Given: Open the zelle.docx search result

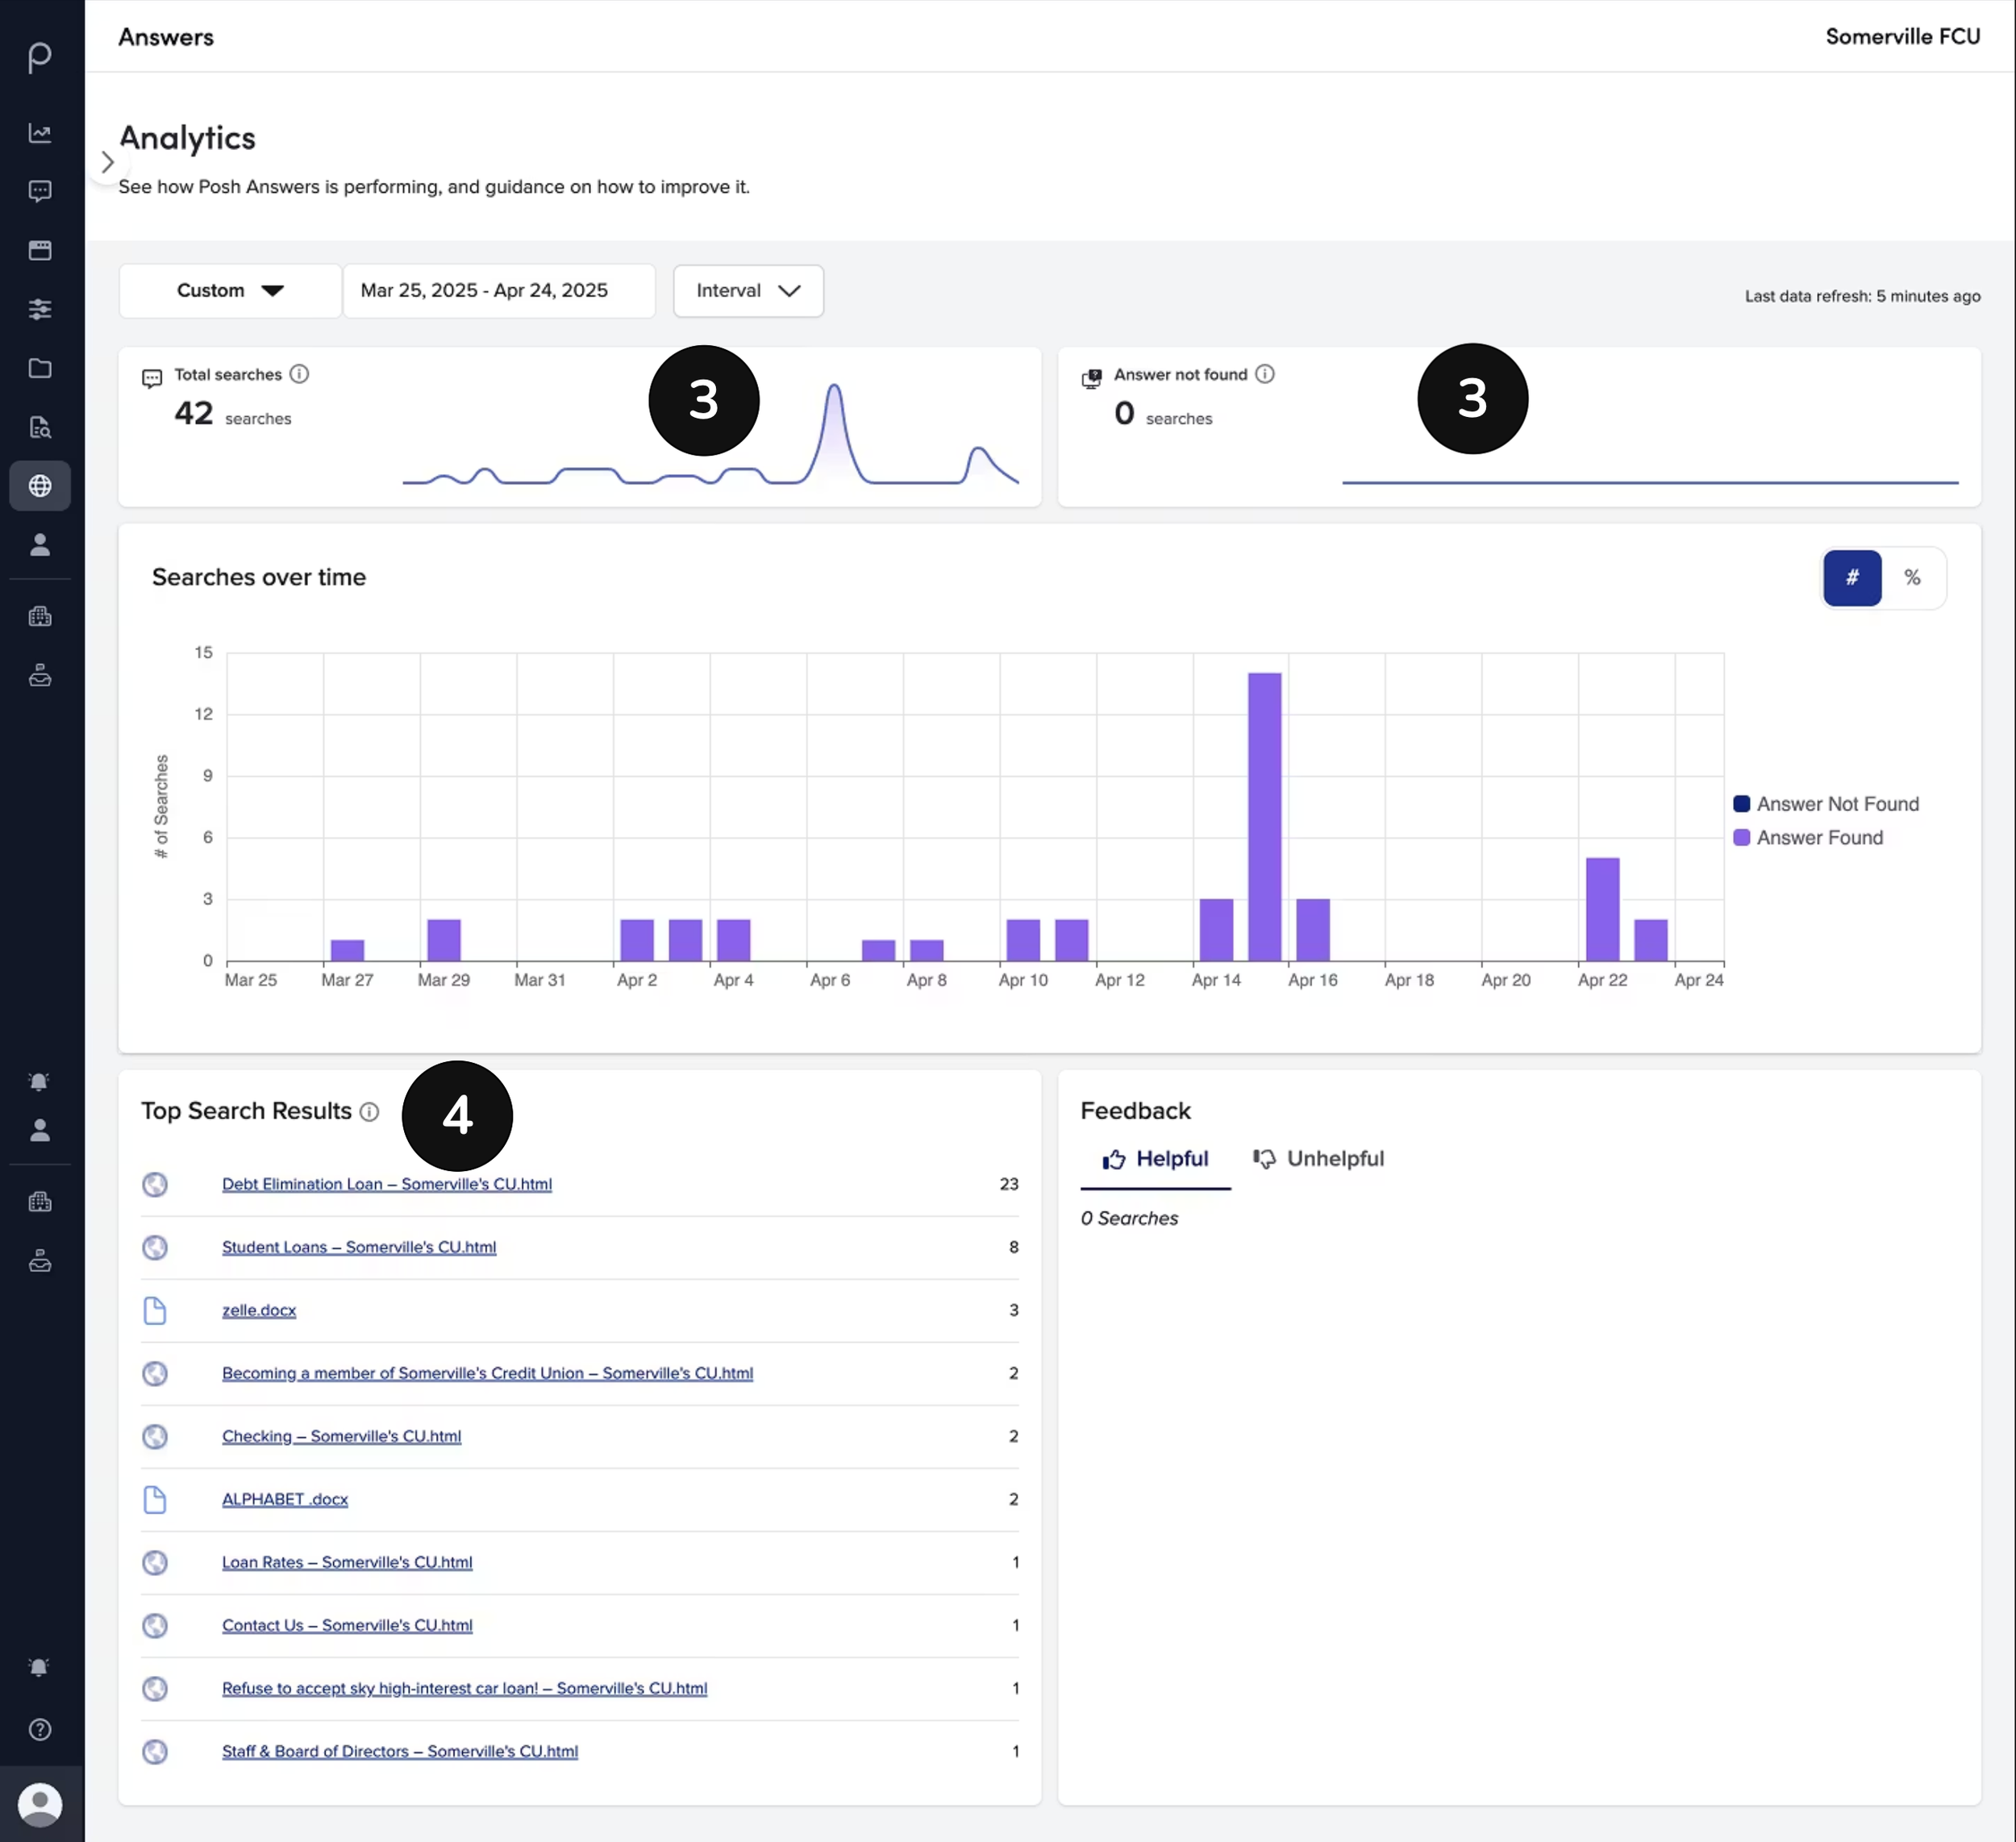Looking at the screenshot, I should (259, 1310).
